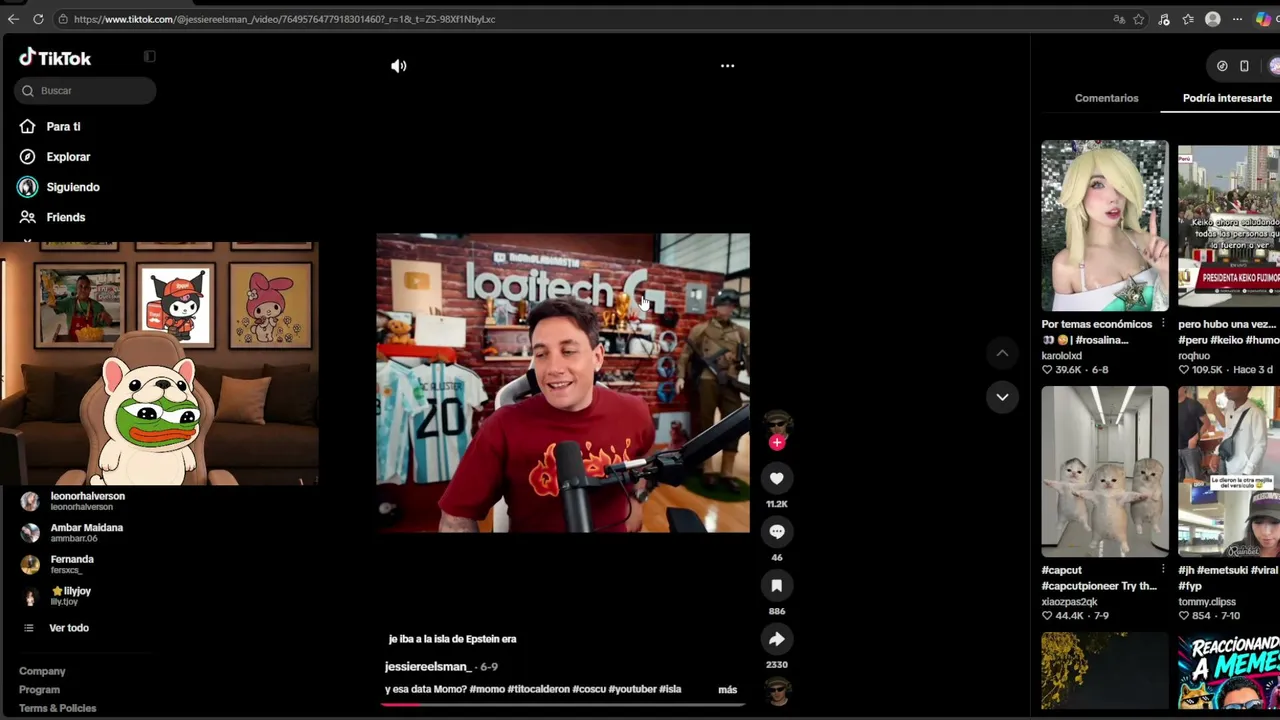Follow the creator with the red plus badge
The image size is (1280, 720).
point(777,442)
